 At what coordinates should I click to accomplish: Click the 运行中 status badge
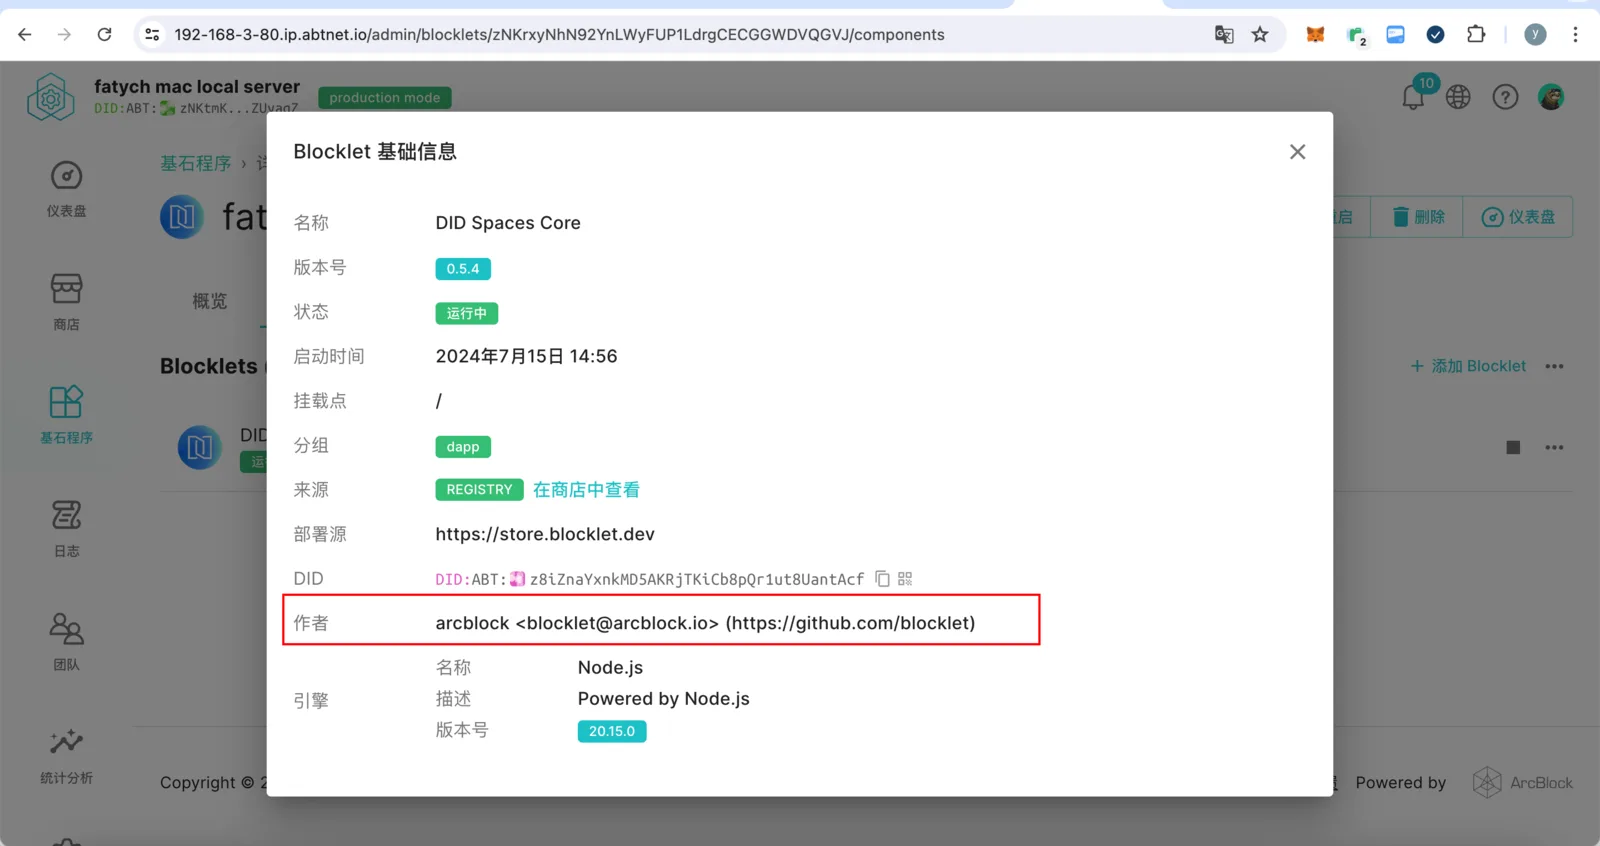click(466, 313)
